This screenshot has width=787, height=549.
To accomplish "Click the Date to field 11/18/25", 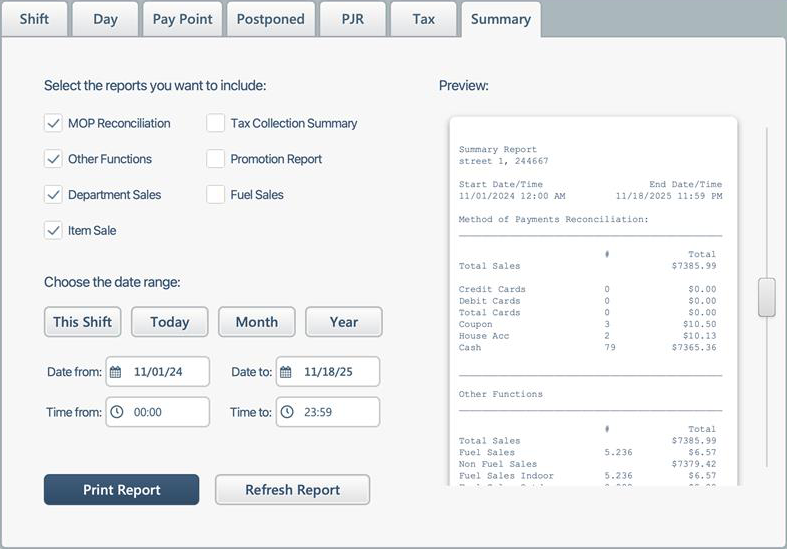I will [328, 372].
